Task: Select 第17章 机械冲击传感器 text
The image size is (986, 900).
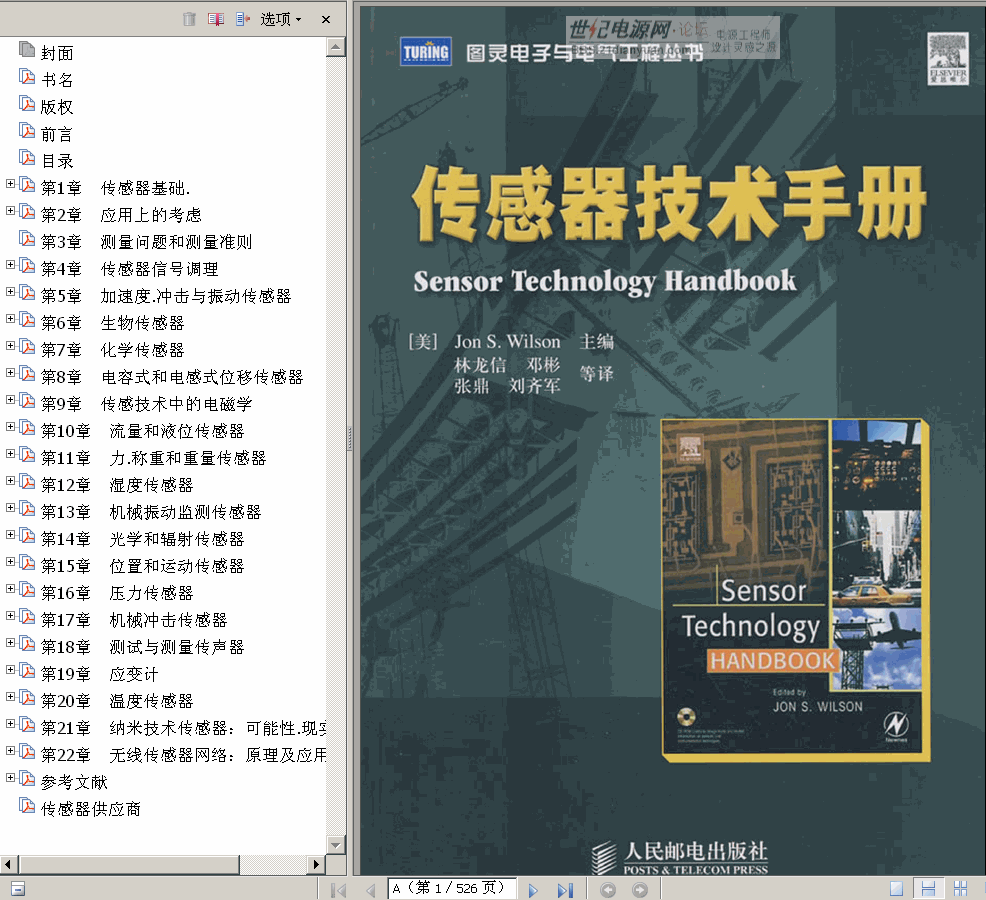Action: coord(134,620)
